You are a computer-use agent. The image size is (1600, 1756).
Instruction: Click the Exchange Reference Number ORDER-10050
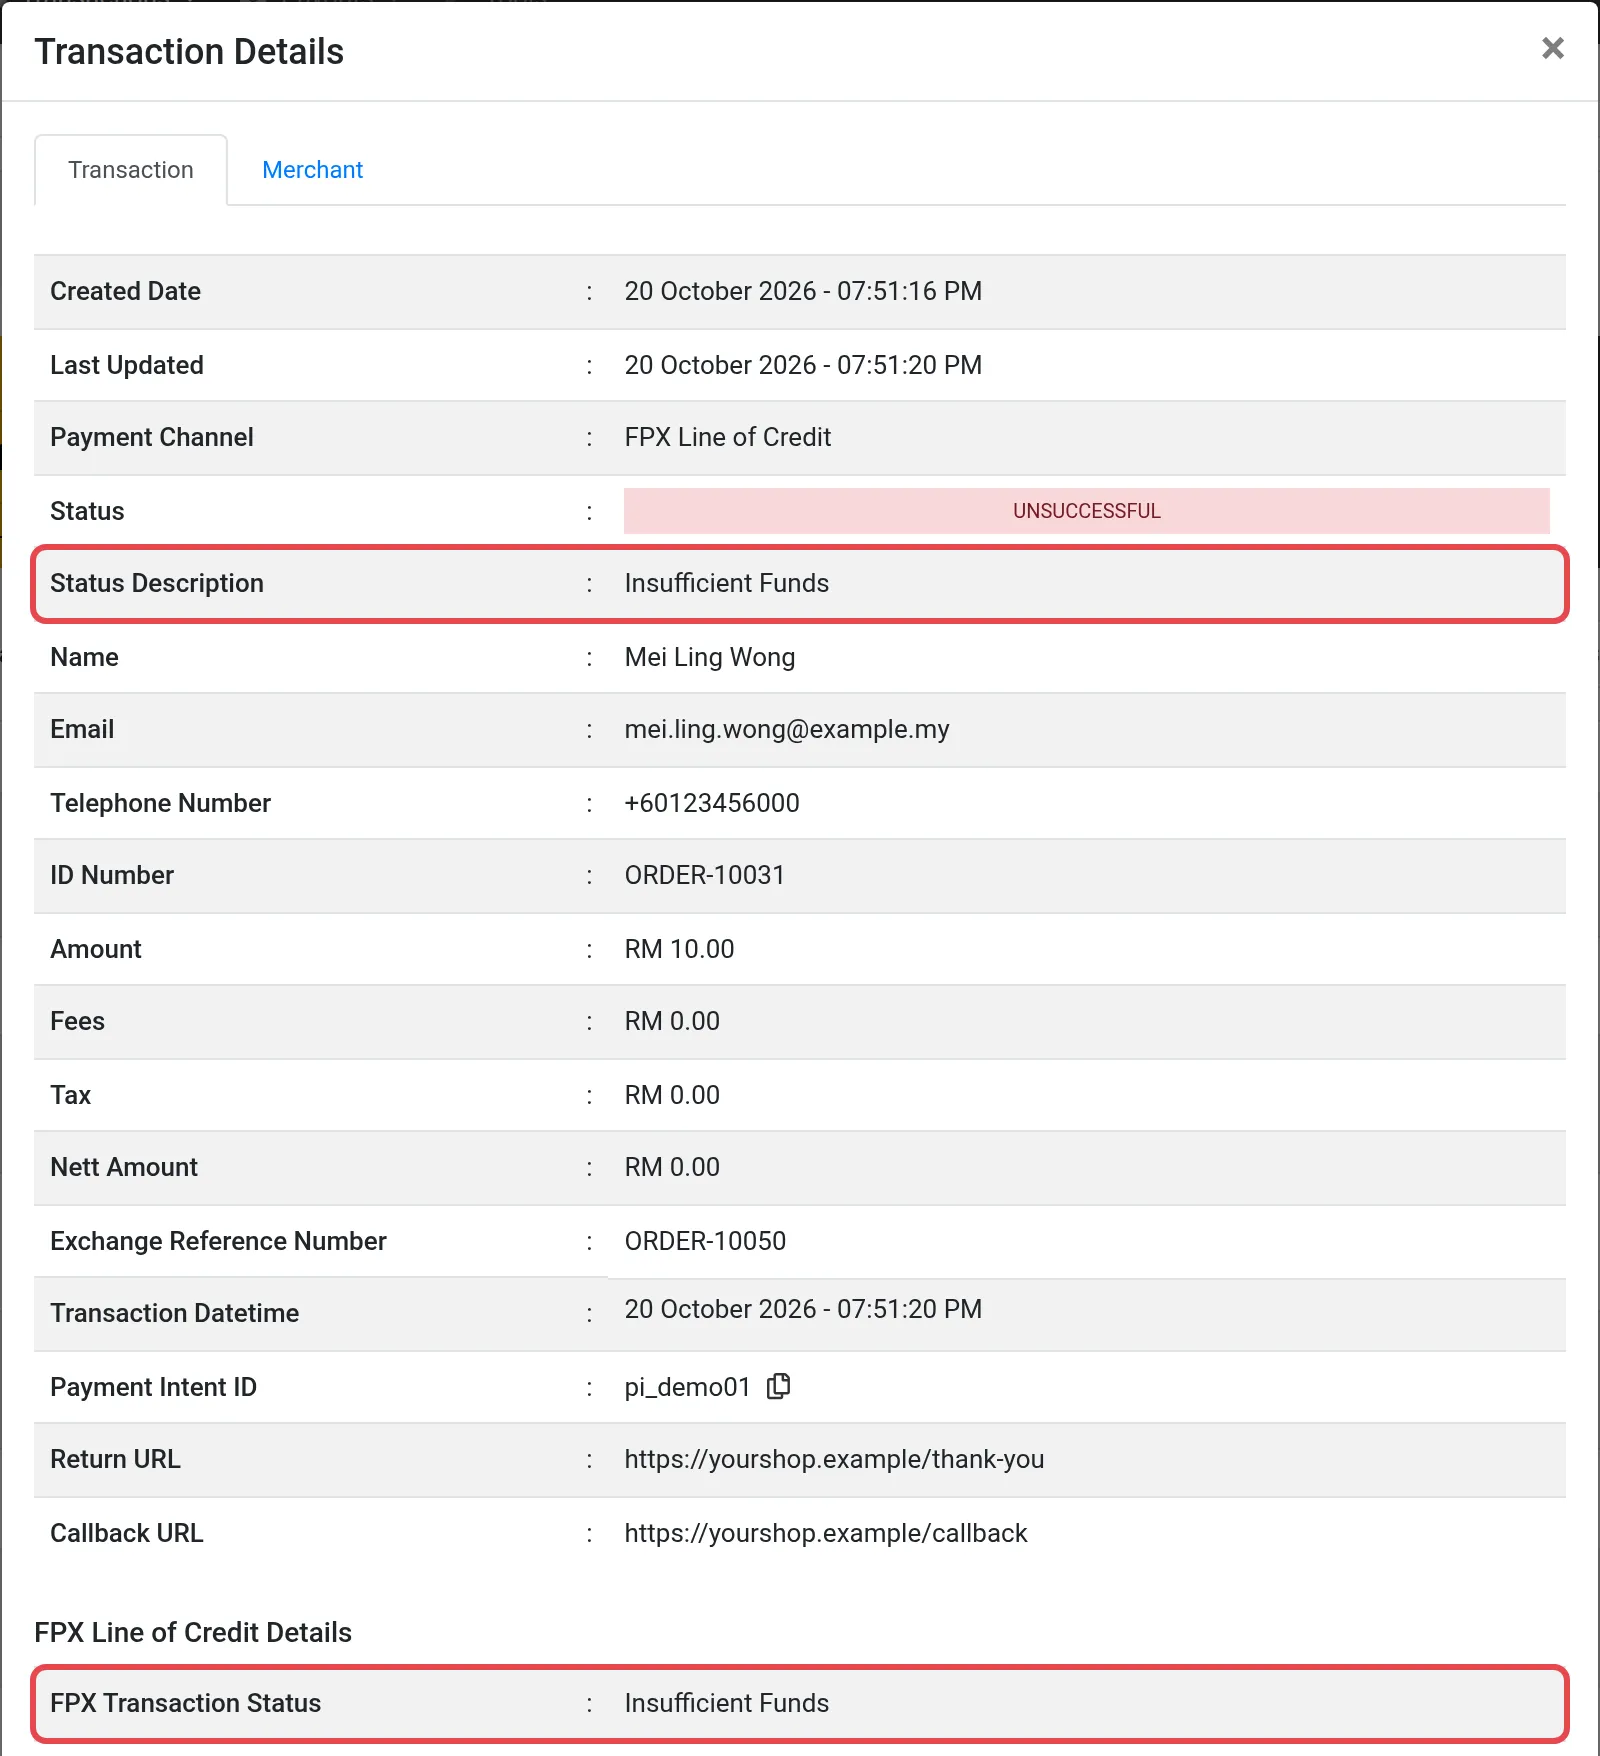tap(705, 1241)
